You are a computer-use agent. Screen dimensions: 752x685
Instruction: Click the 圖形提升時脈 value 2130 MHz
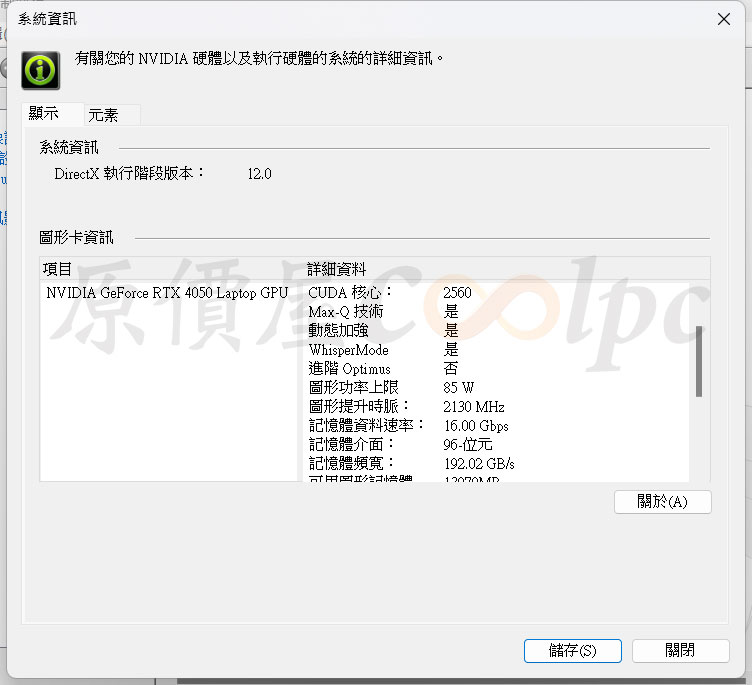[474, 407]
